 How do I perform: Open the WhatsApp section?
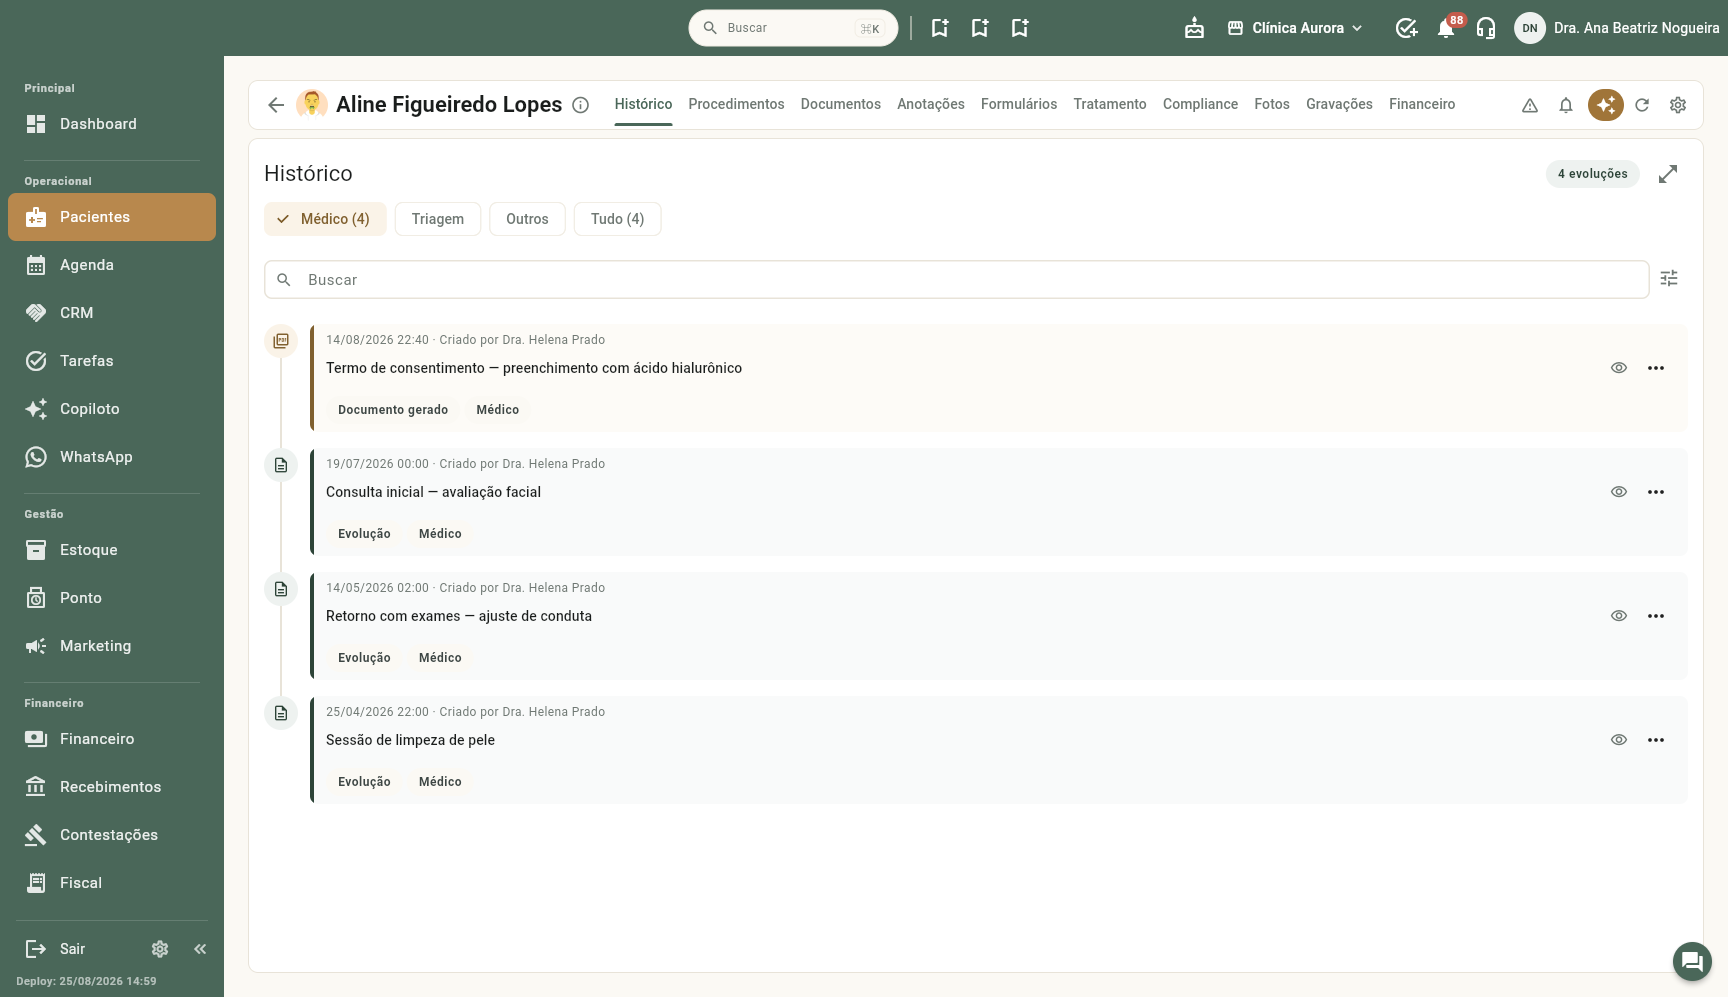pos(112,457)
